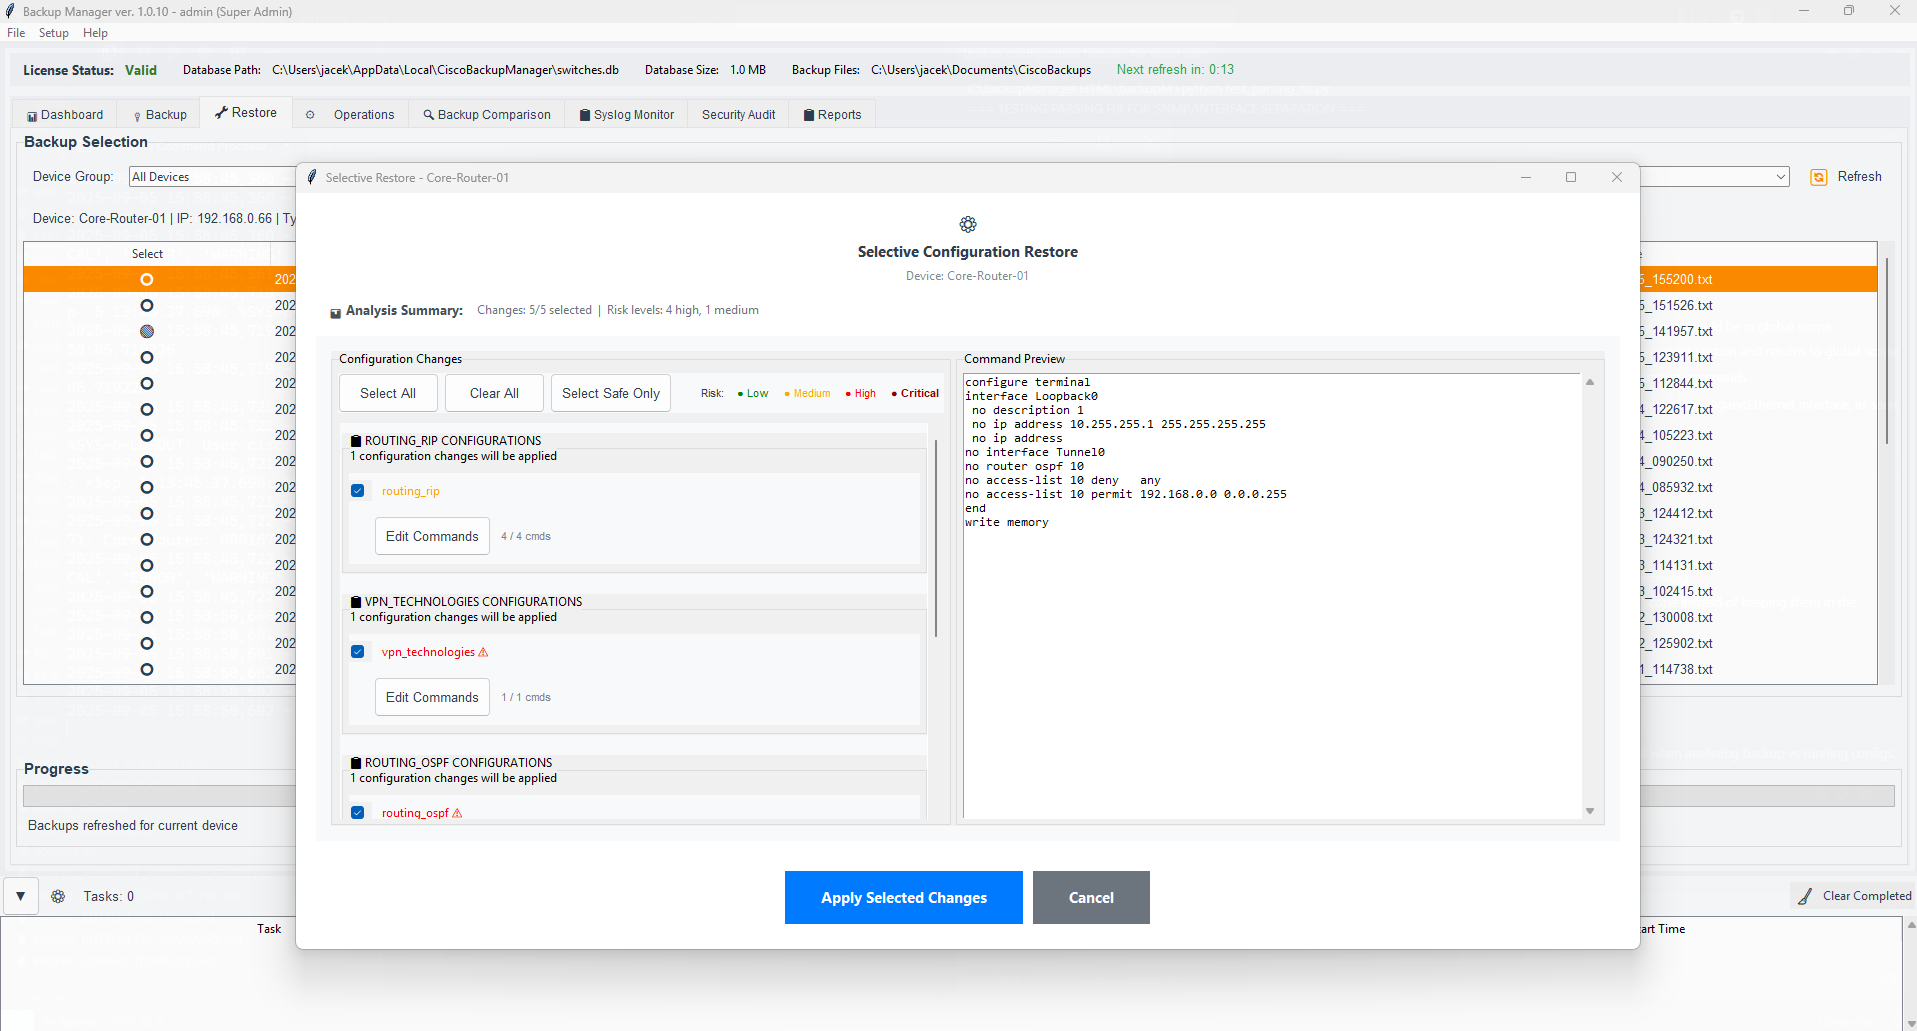Image resolution: width=1917 pixels, height=1031 pixels.
Task: Click the Backup Manager feather app icon
Action: 10,11
